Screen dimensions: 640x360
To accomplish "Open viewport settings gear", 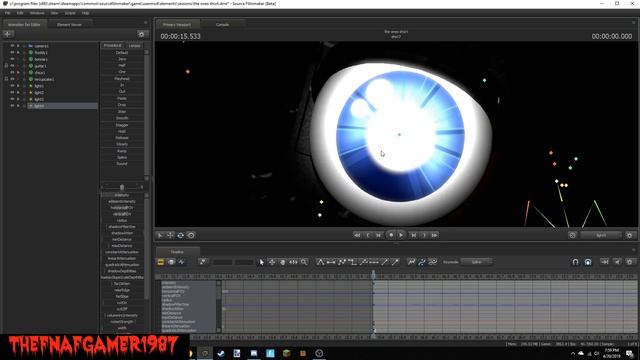I will (629, 236).
